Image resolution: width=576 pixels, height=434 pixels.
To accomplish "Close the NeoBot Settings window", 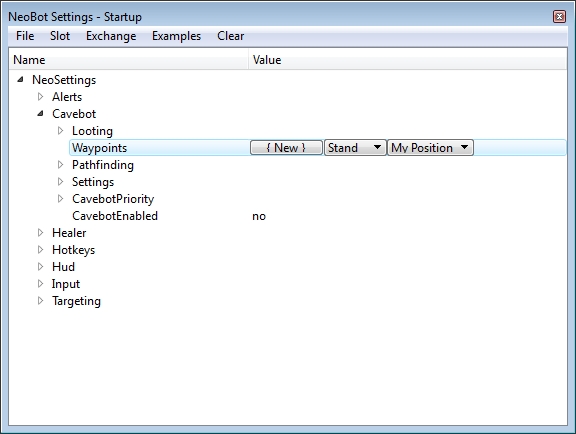I will tap(559, 17).
